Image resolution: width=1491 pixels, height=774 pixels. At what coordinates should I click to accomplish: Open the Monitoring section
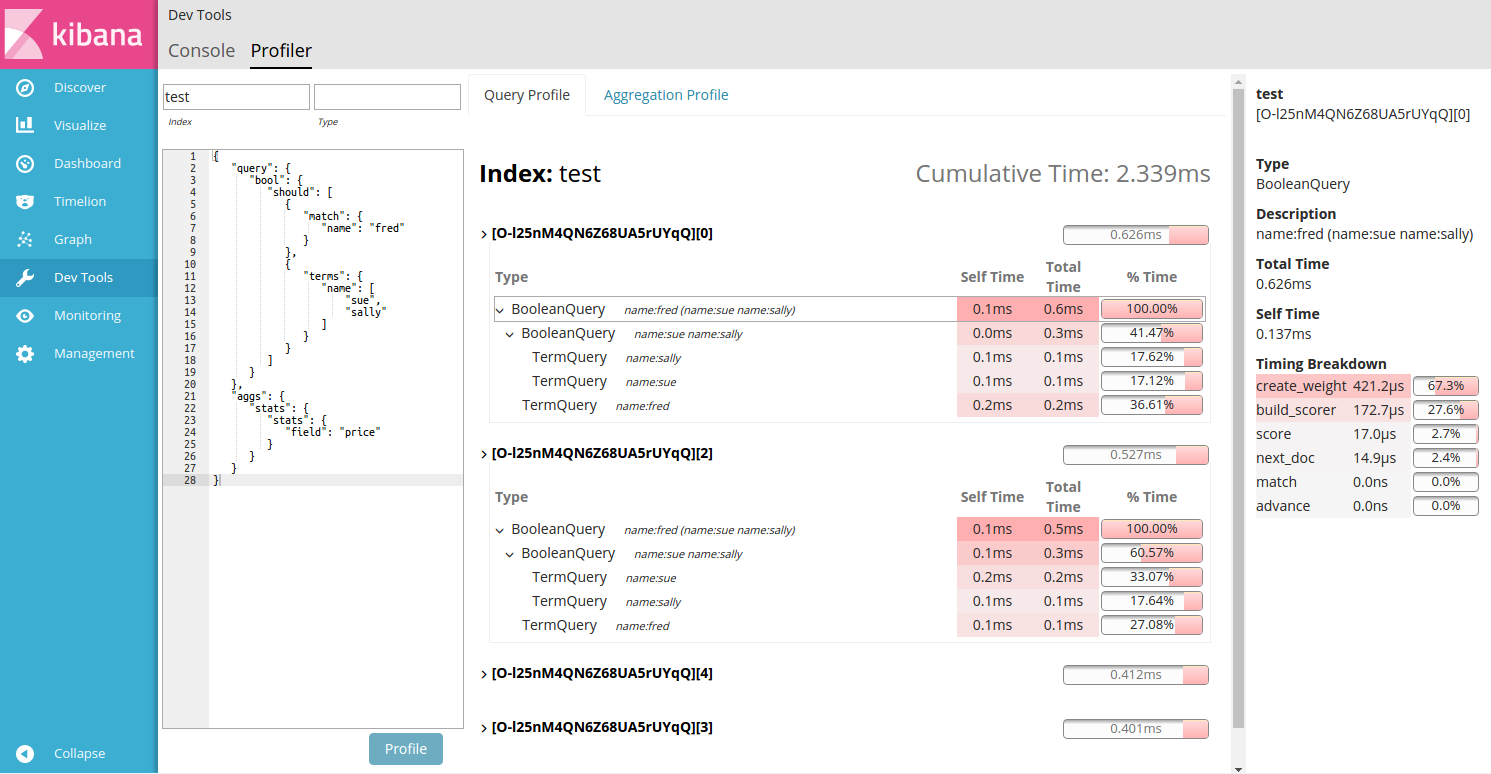click(x=23, y=315)
